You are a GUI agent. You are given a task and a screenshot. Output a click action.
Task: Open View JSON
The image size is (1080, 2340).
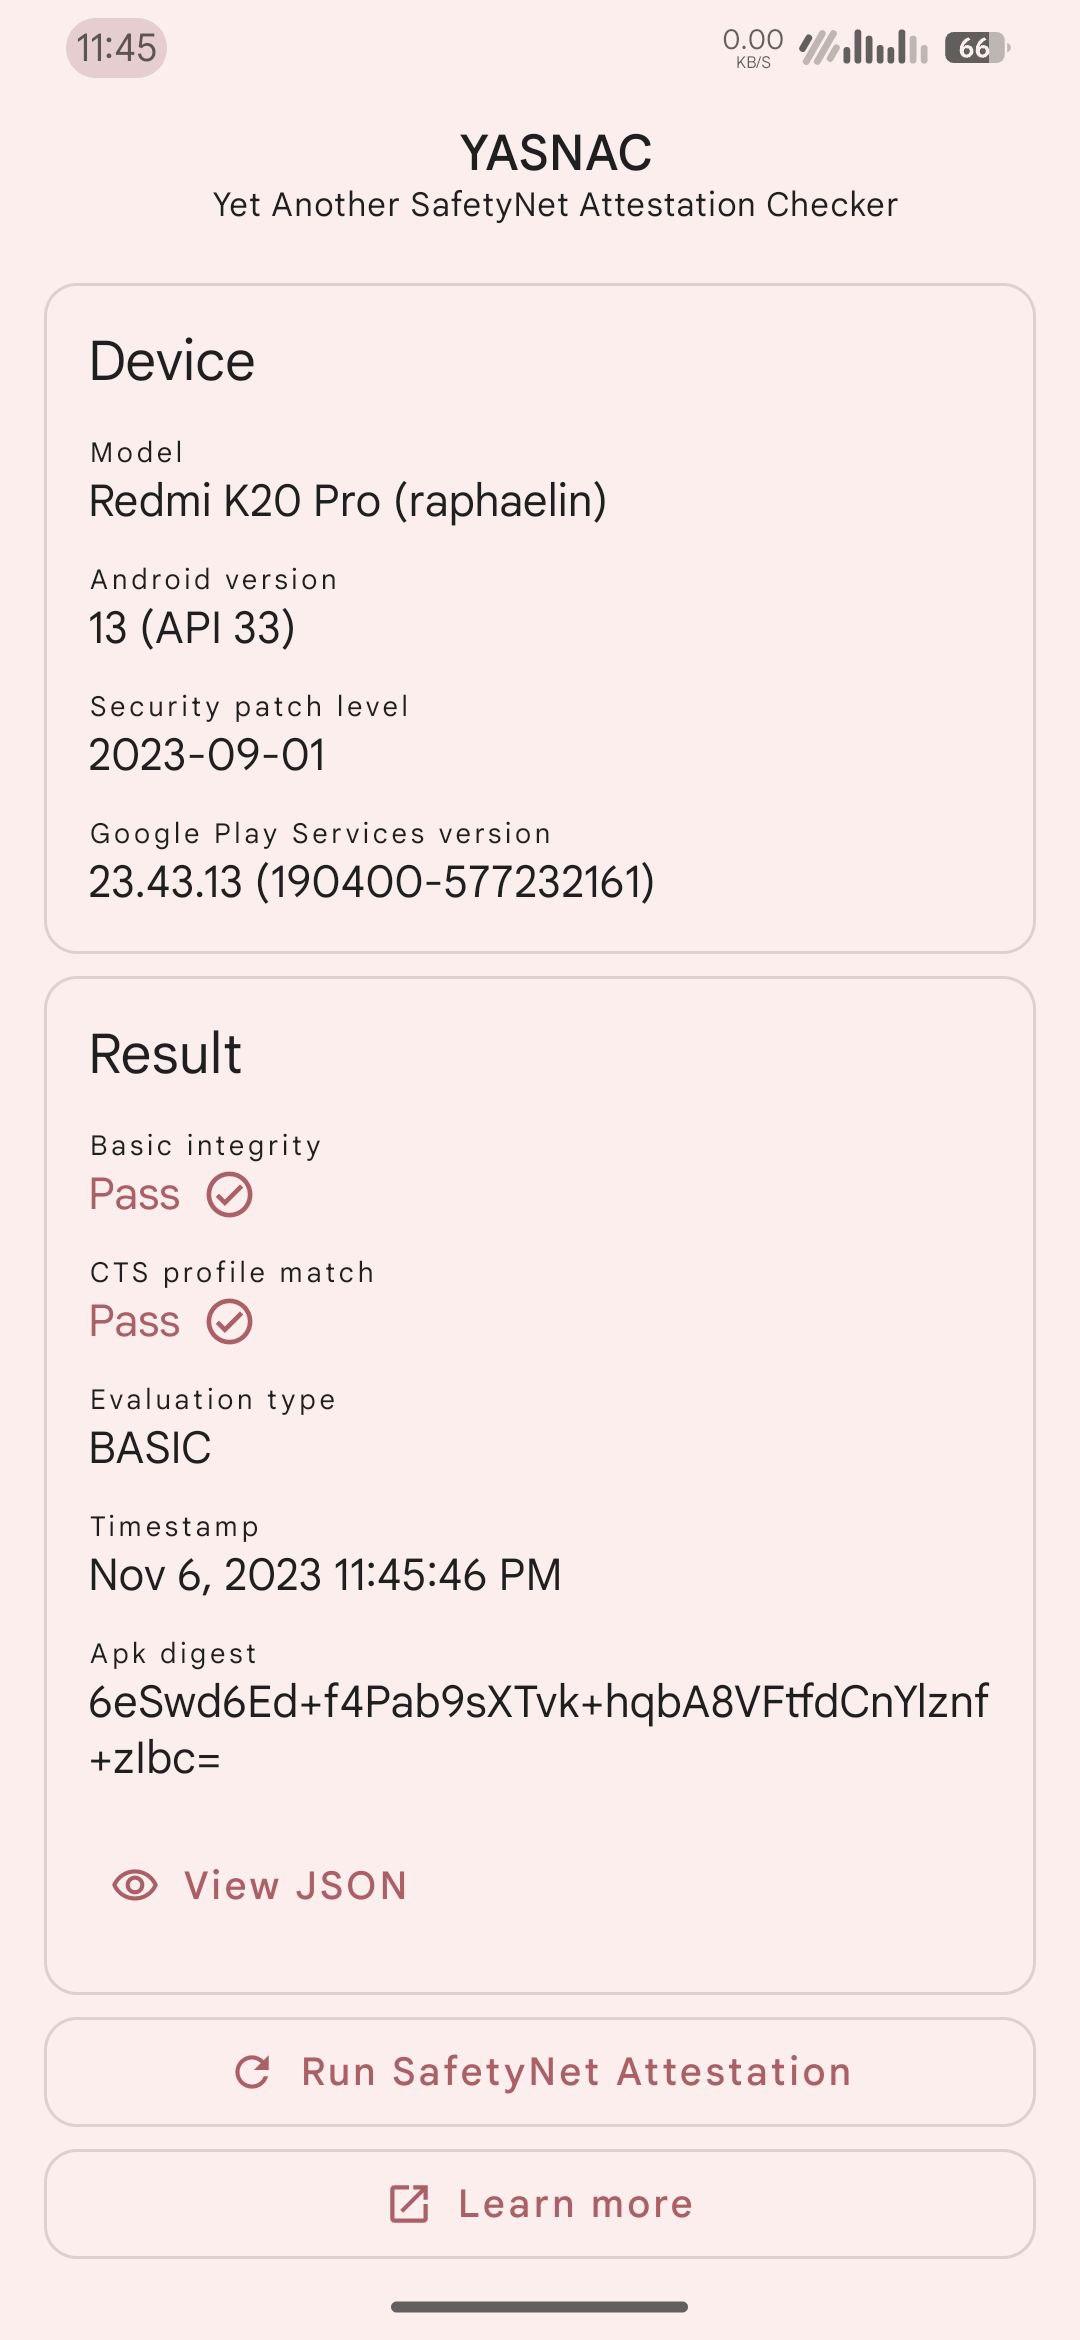(x=260, y=1885)
